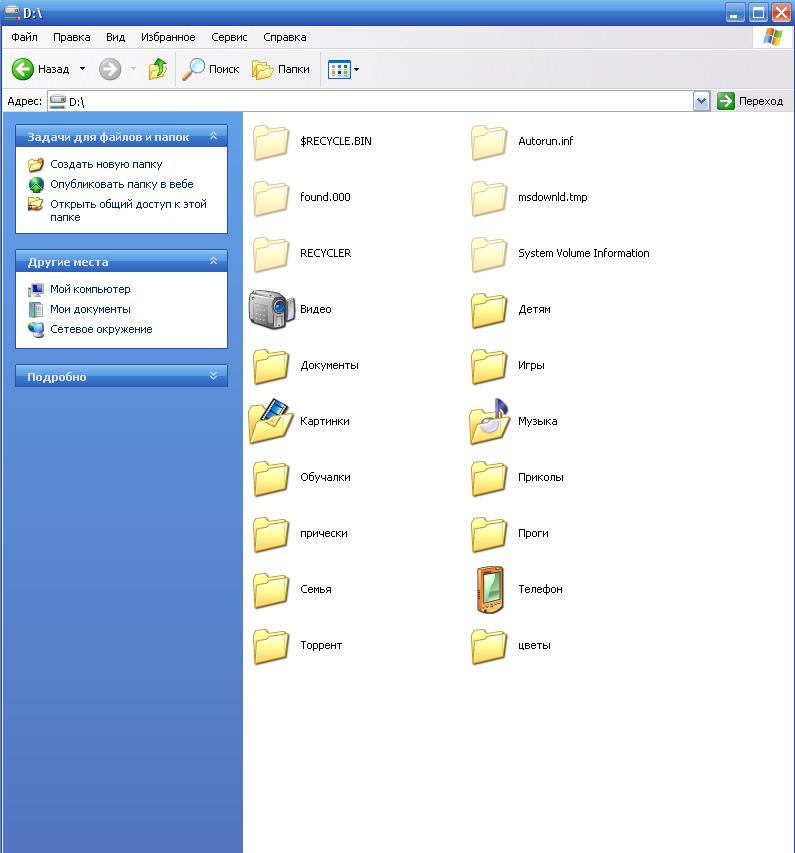Select the msdownld.tmp folder icon
The height and width of the screenshot is (853, 795).
click(x=489, y=199)
